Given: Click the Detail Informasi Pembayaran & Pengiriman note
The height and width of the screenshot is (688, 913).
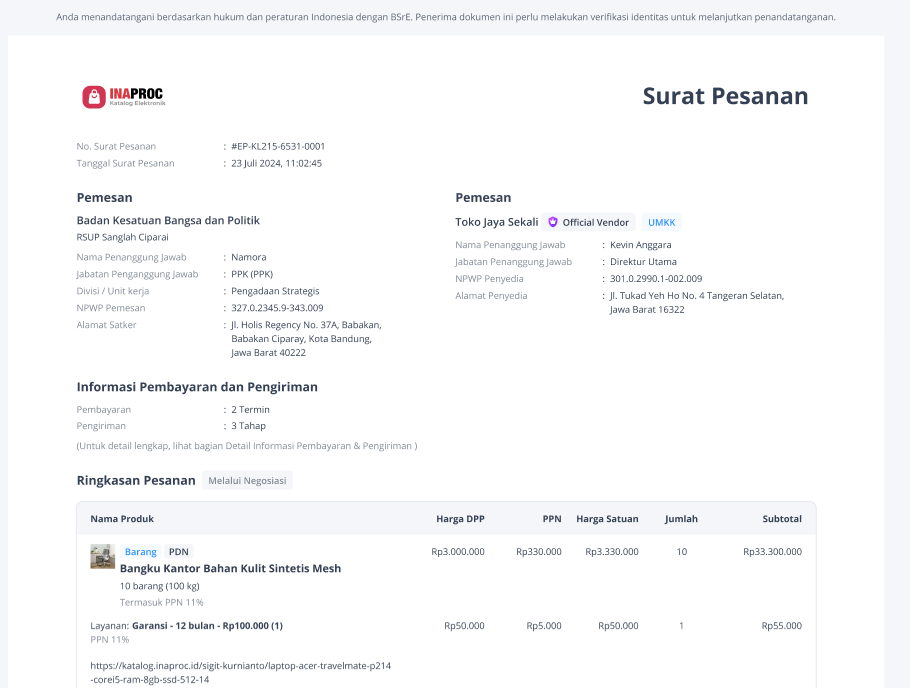Looking at the screenshot, I should [x=247, y=446].
